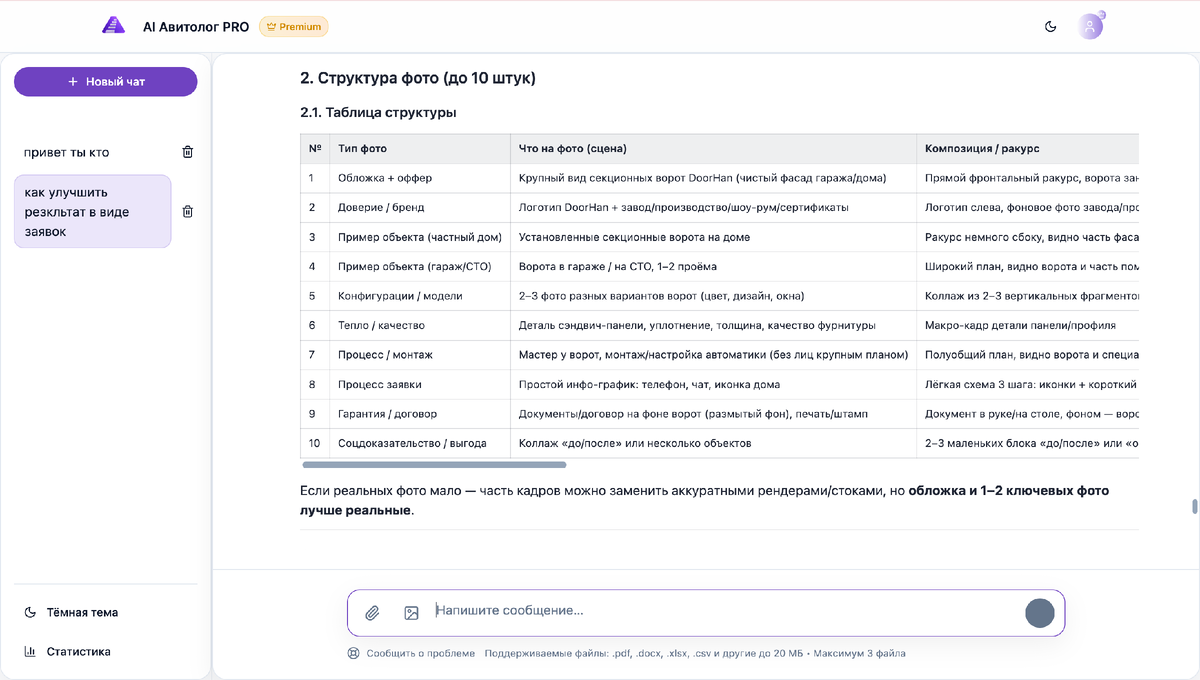This screenshot has width=1200, height=680.
Task: Click the AI Авитолог PRO logo icon
Action: pyautogui.click(x=113, y=26)
